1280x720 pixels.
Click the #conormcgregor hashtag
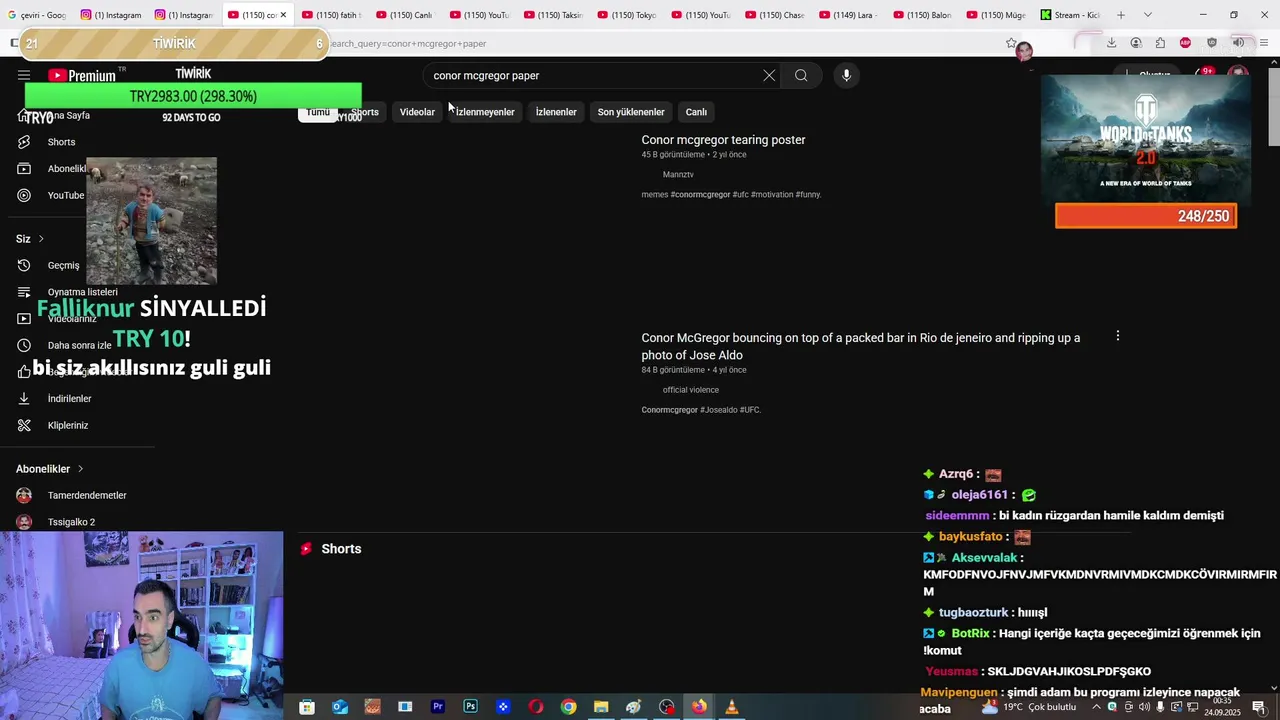tap(700, 194)
